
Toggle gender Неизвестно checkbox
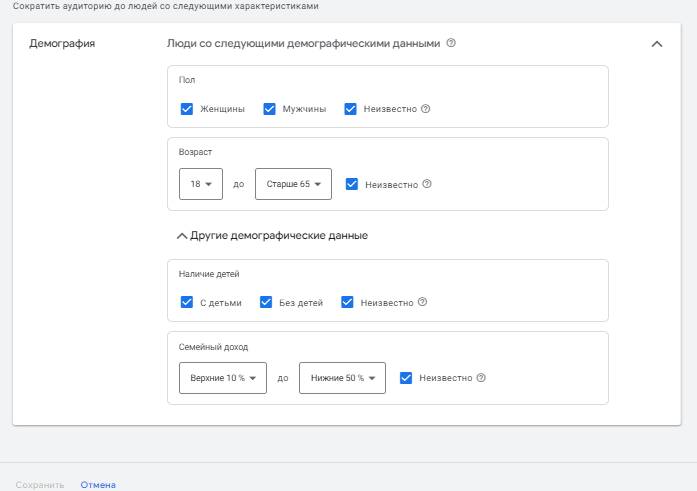point(350,109)
